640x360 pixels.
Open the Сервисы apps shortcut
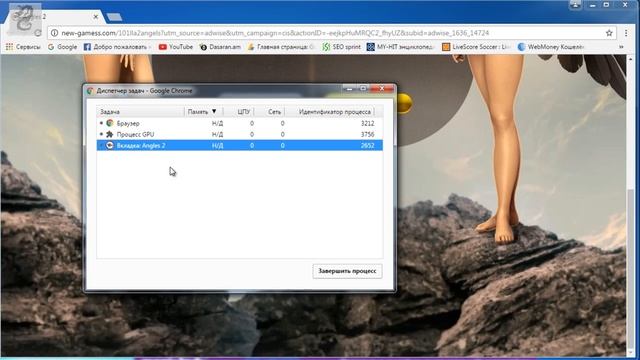[x=23, y=47]
